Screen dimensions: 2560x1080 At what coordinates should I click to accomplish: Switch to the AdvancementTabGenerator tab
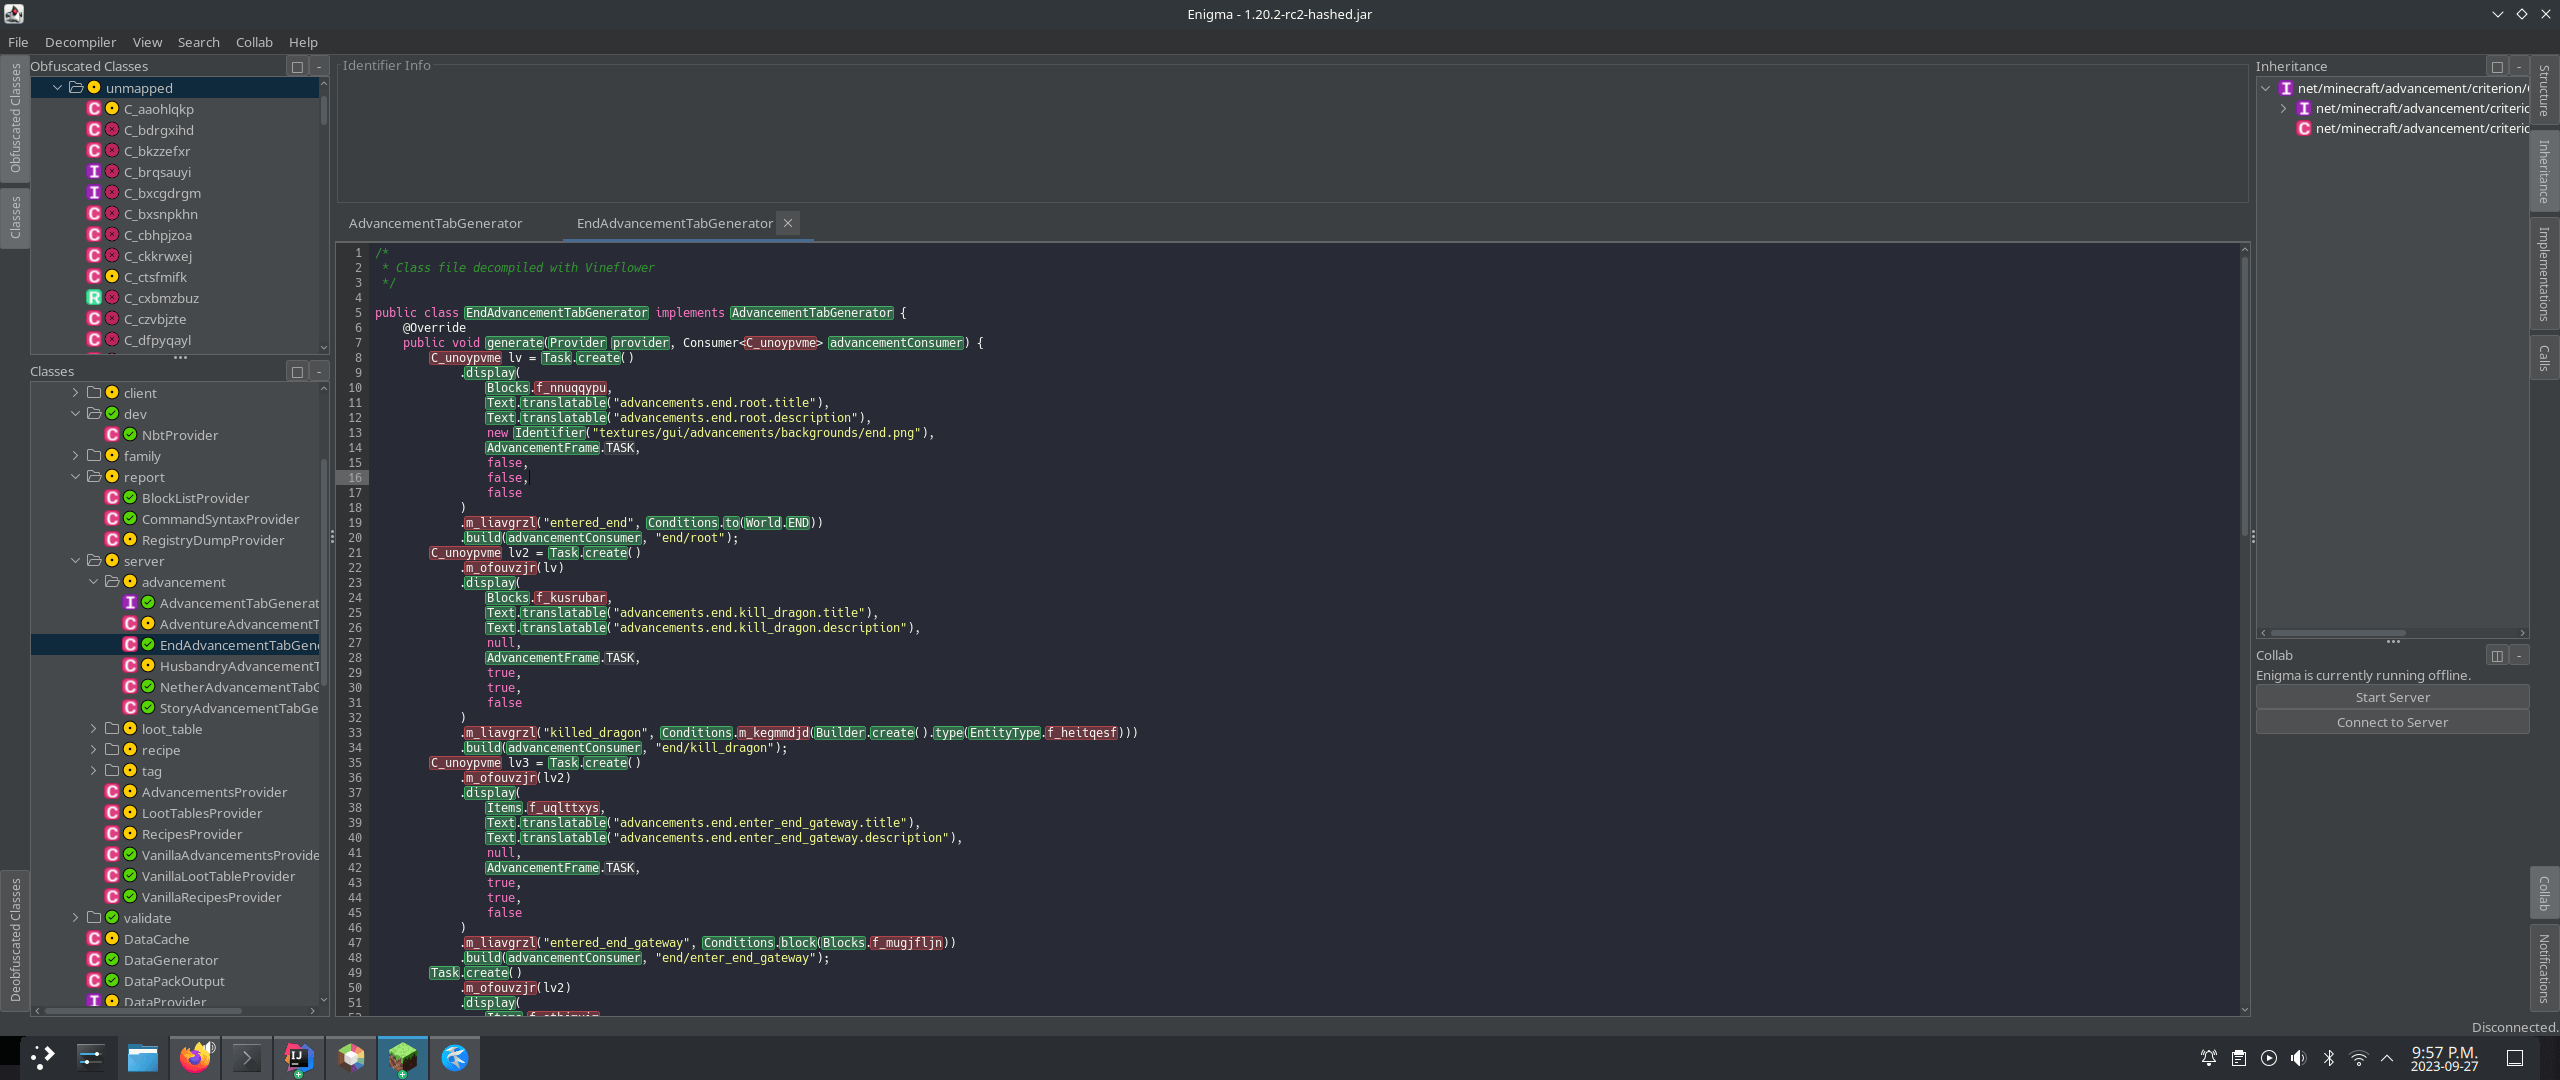pos(436,223)
